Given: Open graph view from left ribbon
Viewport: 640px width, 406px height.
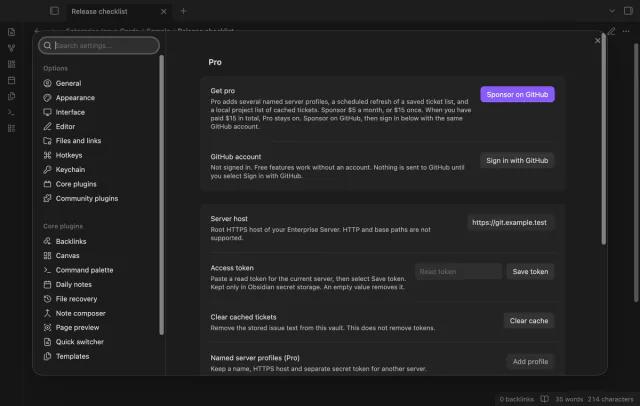Looking at the screenshot, I should coord(11,48).
